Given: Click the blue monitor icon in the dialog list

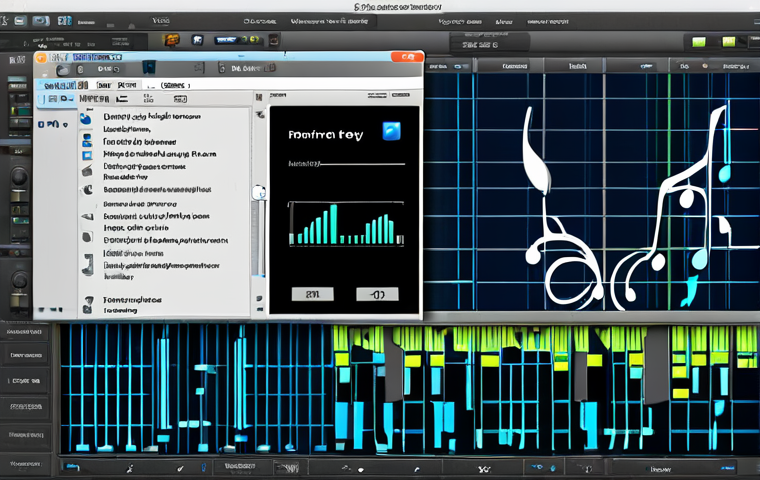Looking at the screenshot, I should [x=87, y=156].
